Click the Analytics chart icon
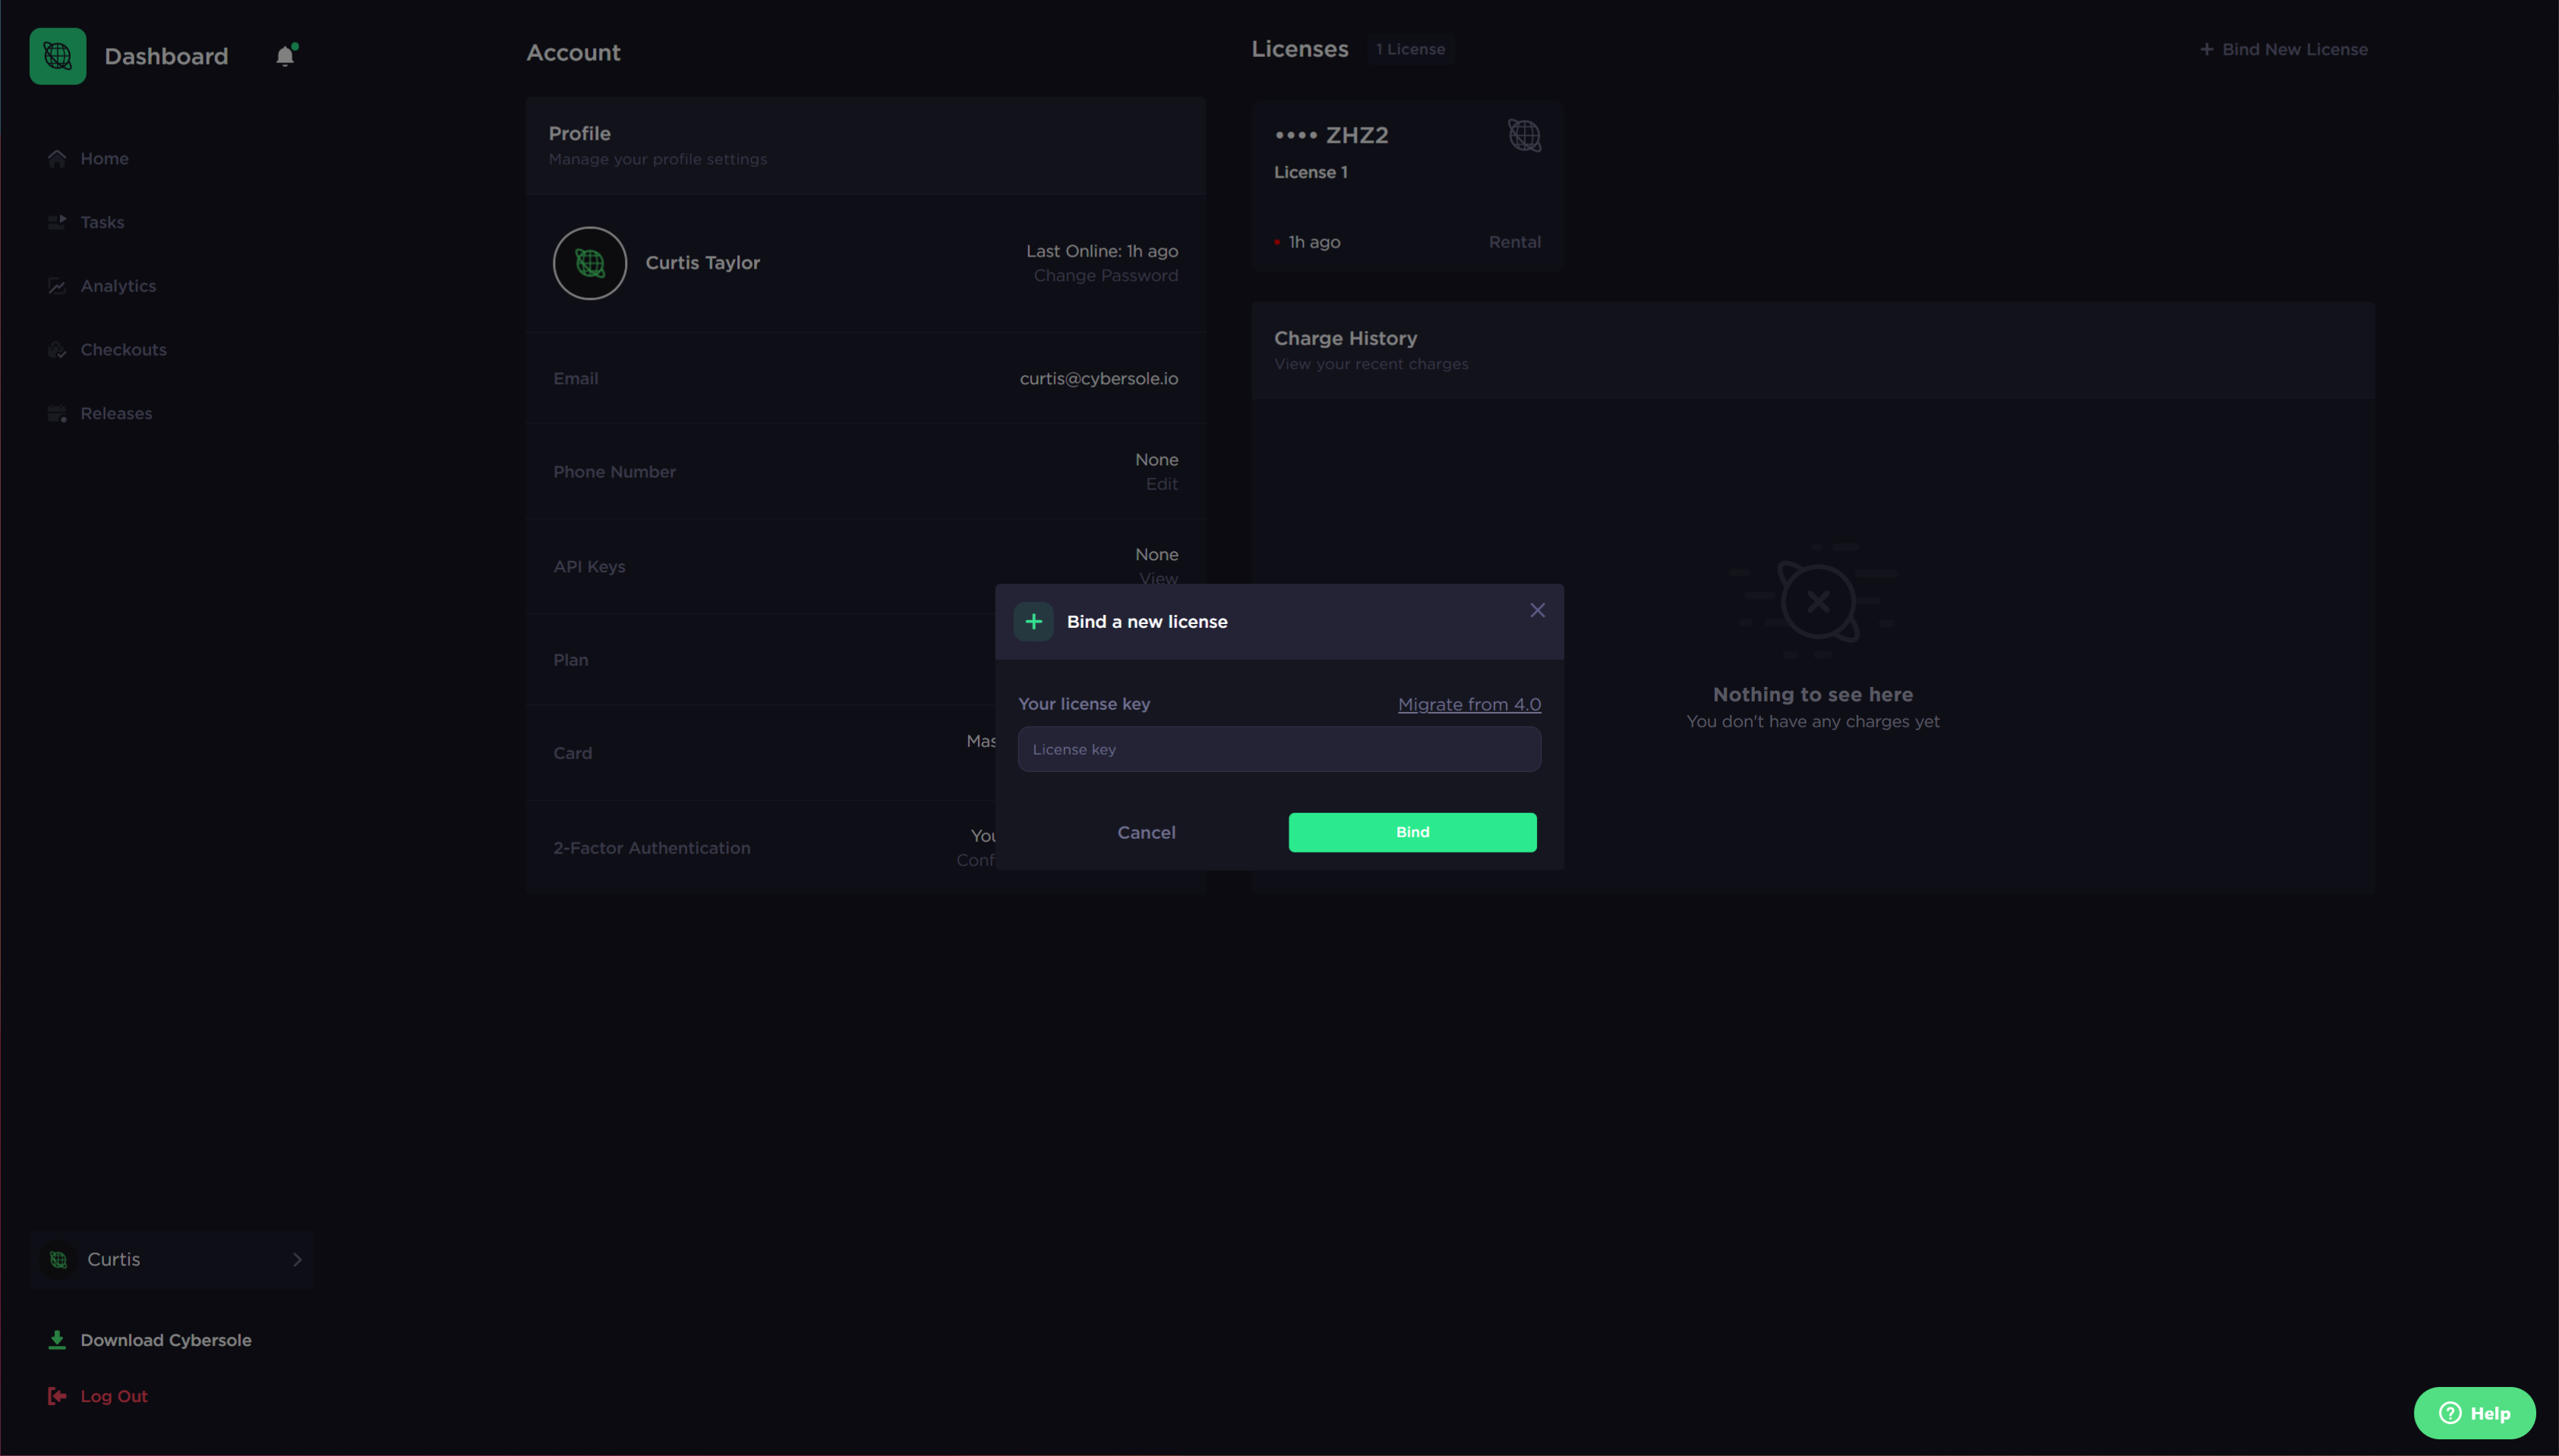Viewport: 2559px width, 1456px height. (57, 286)
